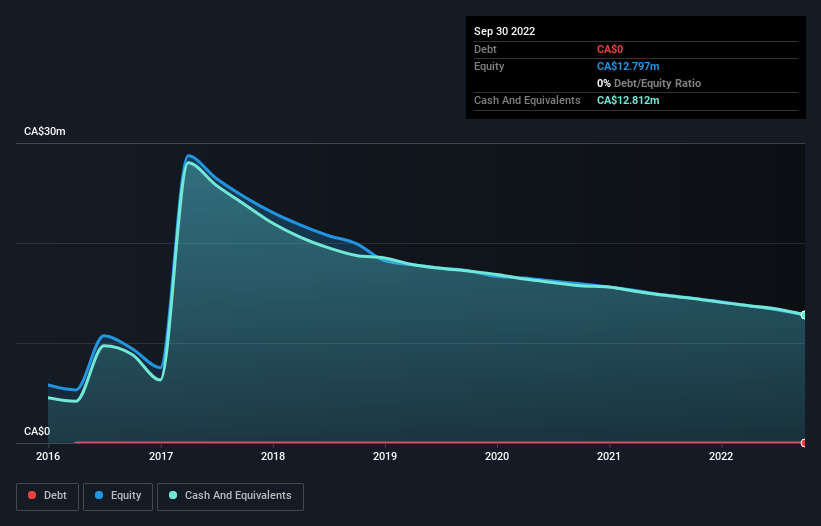Click the Debt label in tooltip

[x=485, y=50]
